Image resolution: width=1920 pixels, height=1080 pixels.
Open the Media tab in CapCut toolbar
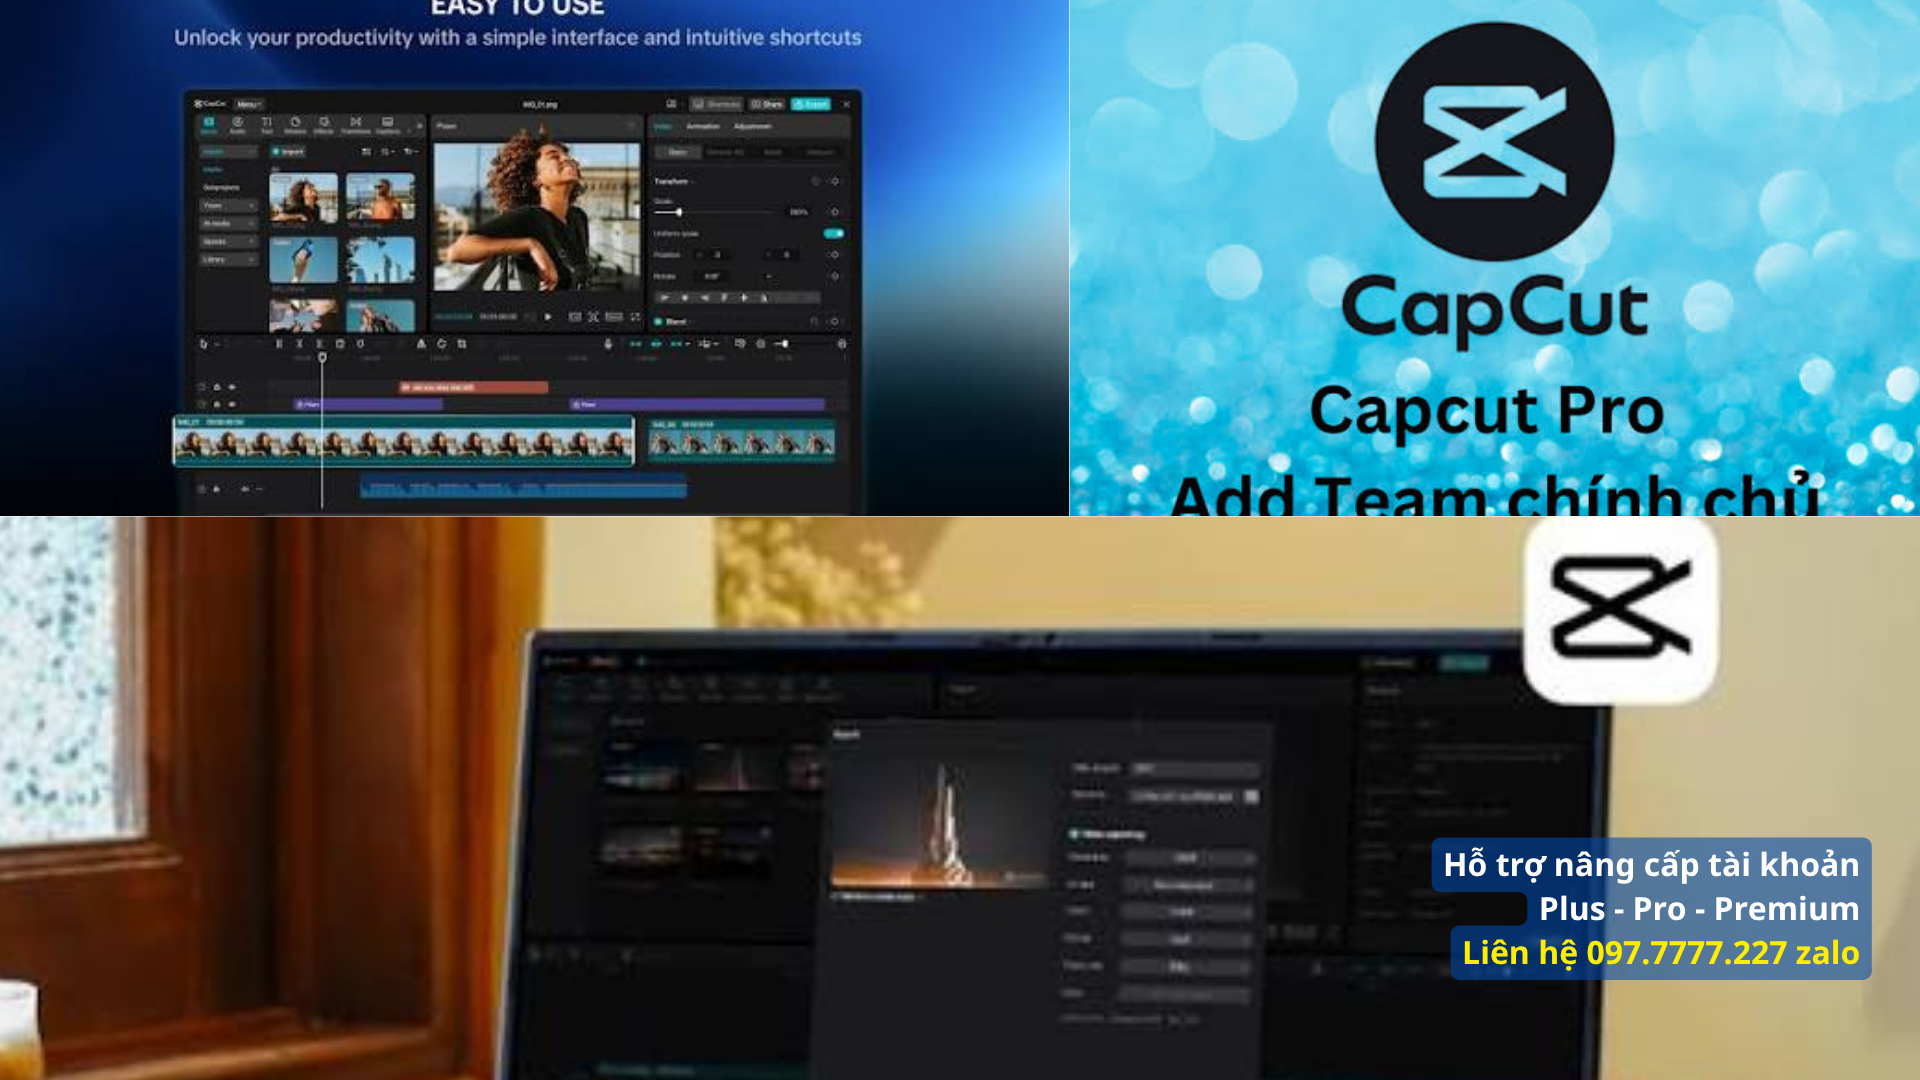[209, 125]
